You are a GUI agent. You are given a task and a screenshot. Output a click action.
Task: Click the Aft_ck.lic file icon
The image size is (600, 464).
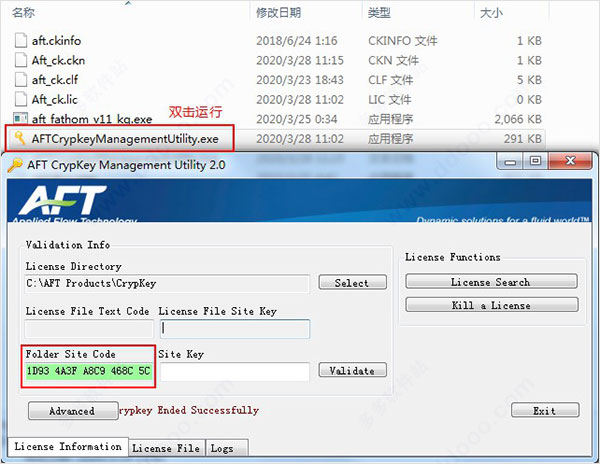click(21, 99)
